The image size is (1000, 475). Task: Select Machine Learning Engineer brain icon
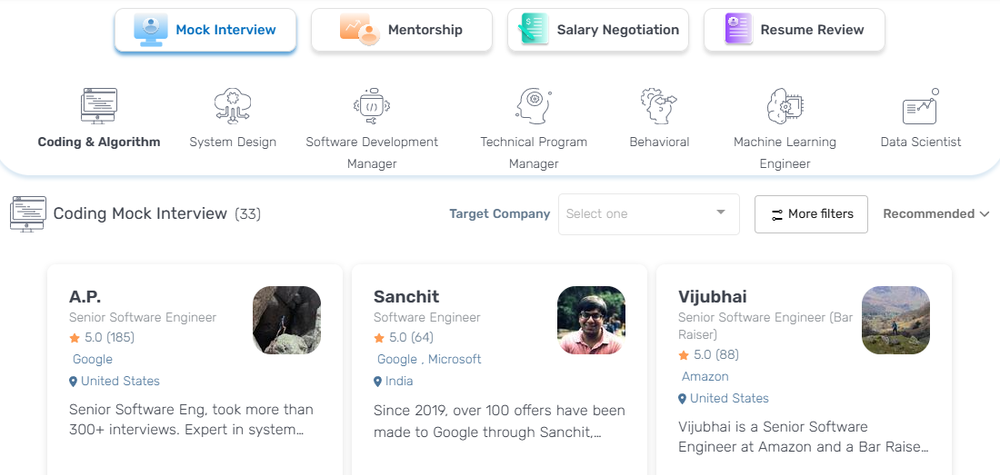click(784, 106)
